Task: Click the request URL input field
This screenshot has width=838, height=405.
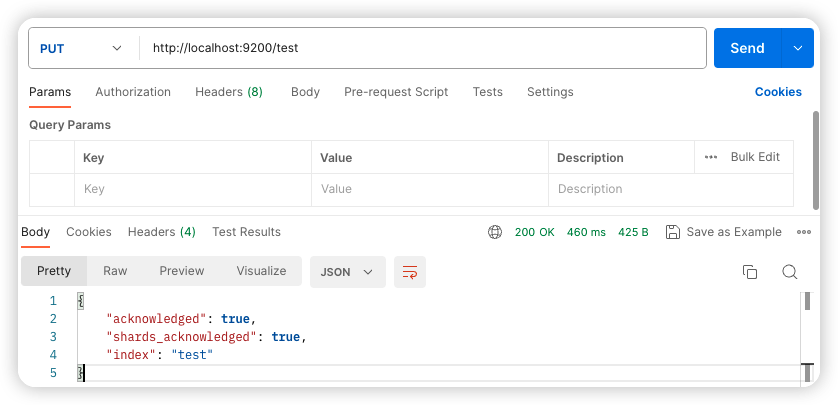Action: point(423,48)
